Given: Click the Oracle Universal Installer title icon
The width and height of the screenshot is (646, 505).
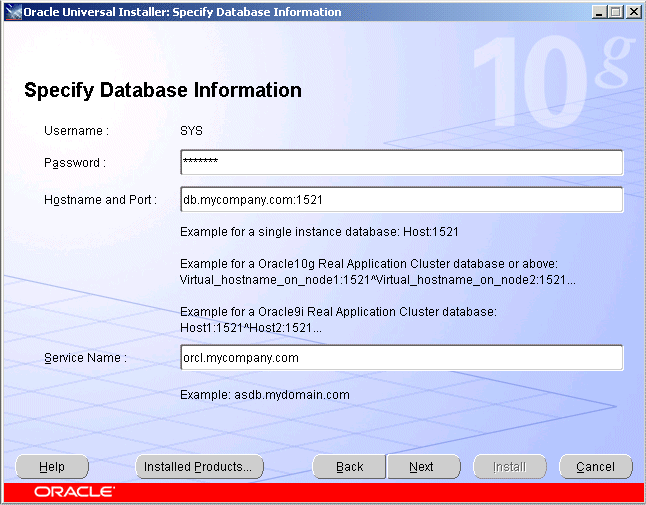Looking at the screenshot, I should pyautogui.click(x=12, y=12).
